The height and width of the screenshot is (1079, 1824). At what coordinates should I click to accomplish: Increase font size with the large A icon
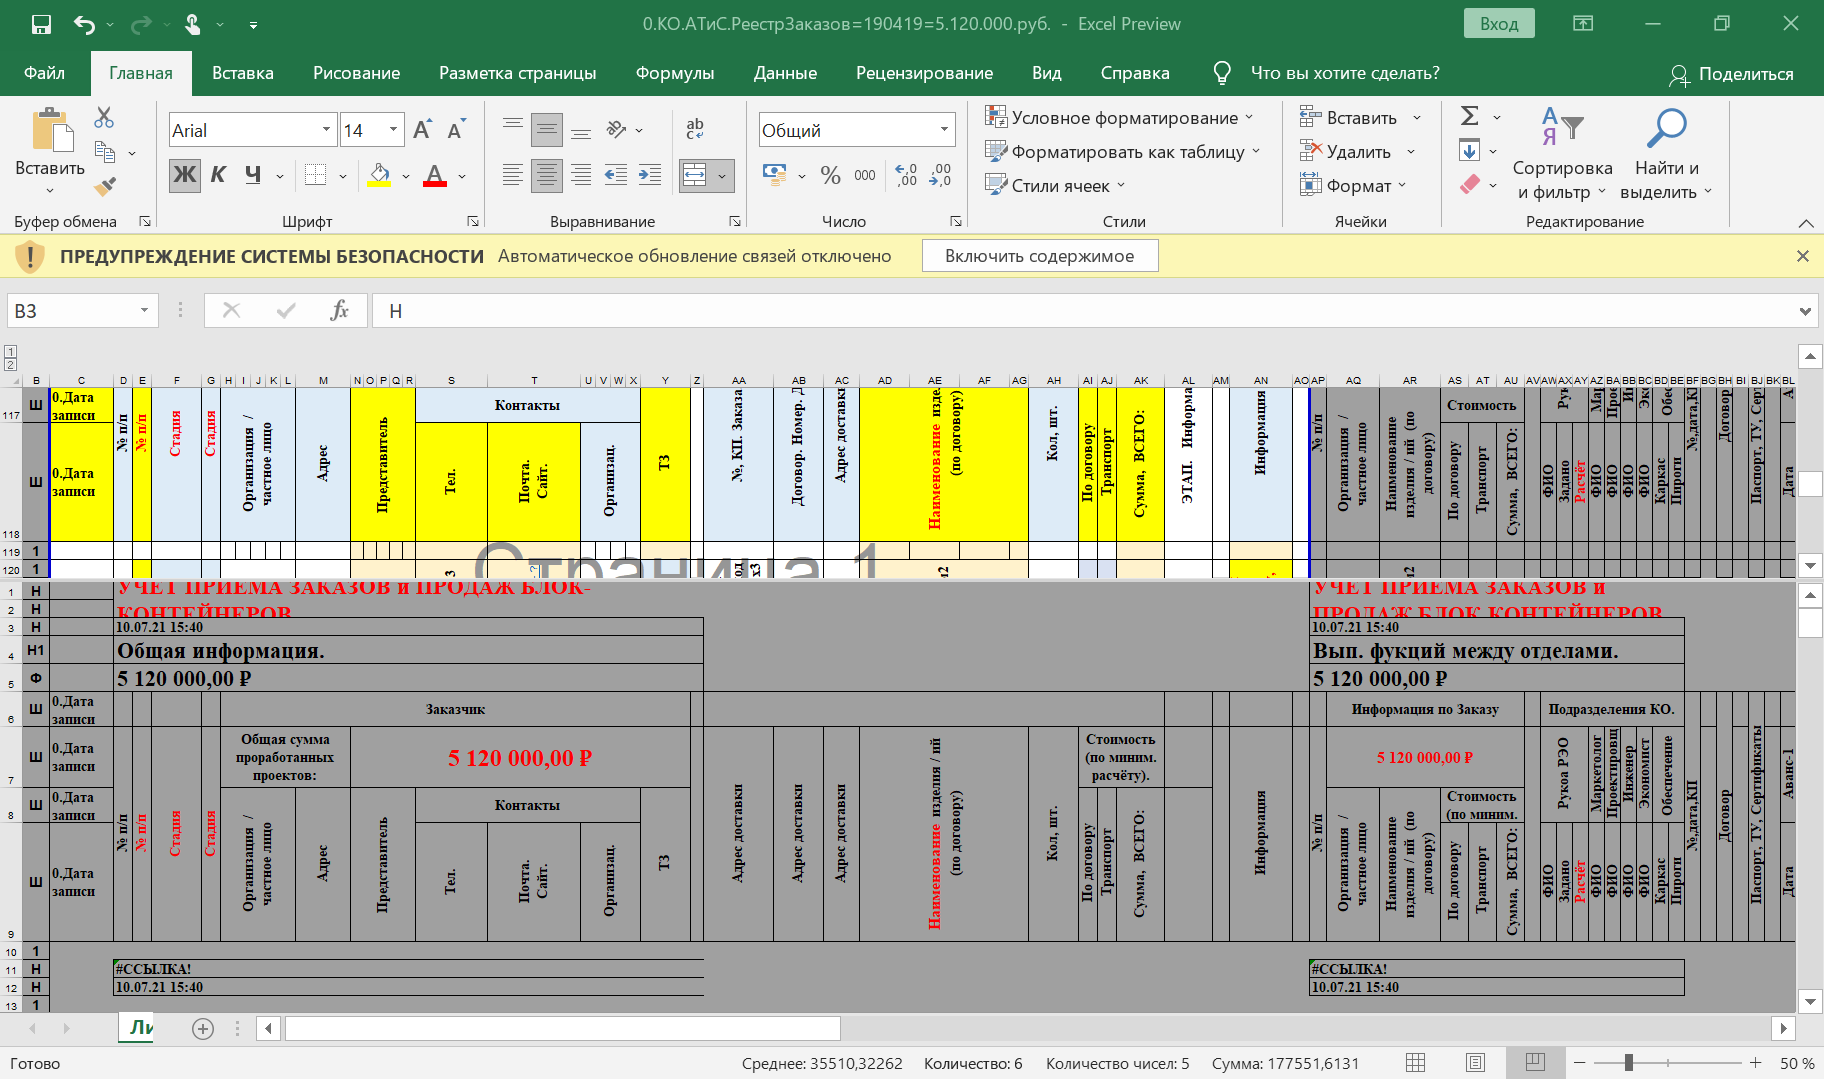point(422,130)
